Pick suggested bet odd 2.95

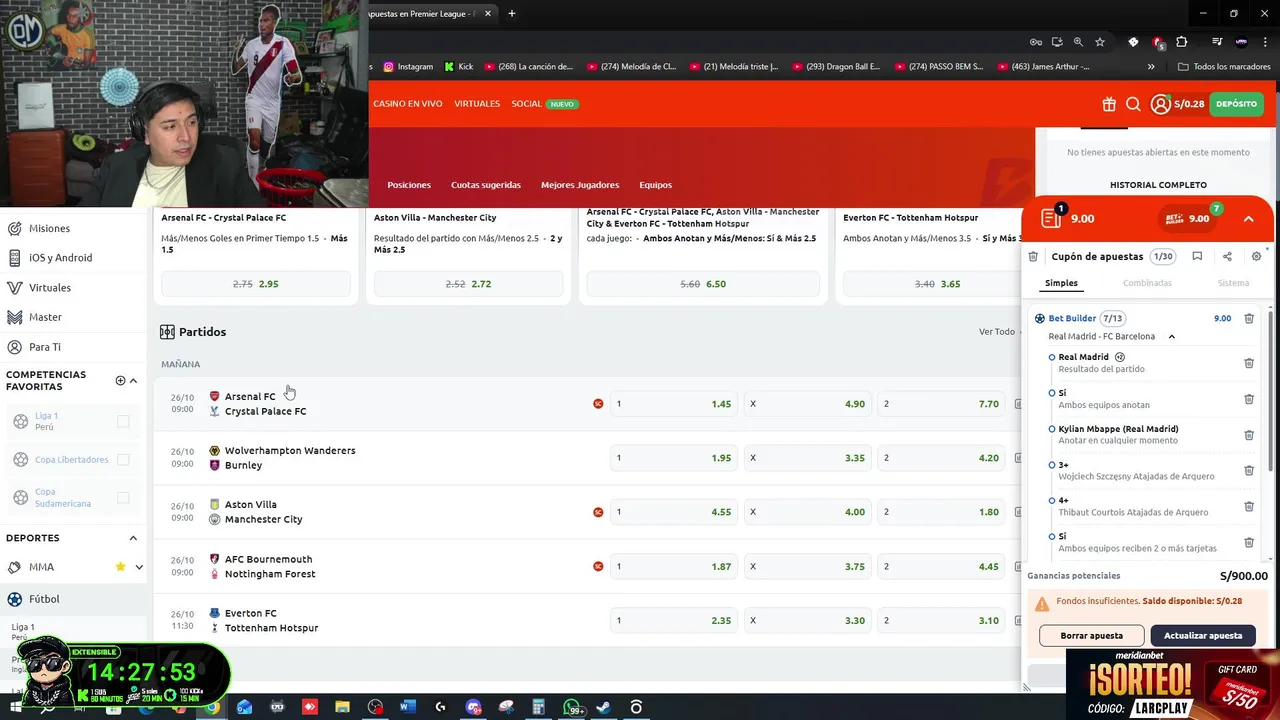click(256, 284)
